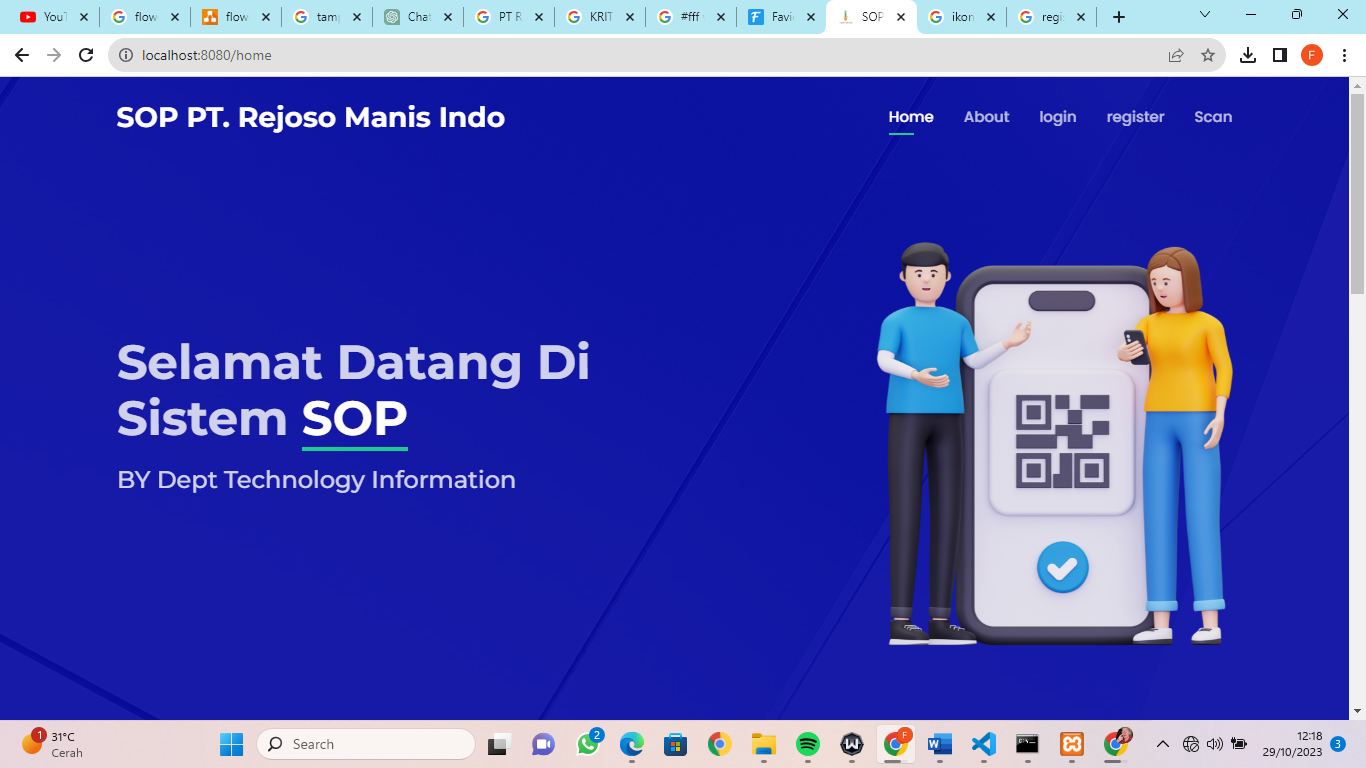The width and height of the screenshot is (1366, 768).
Task: Open the Scan nav link
Action: [1213, 117]
